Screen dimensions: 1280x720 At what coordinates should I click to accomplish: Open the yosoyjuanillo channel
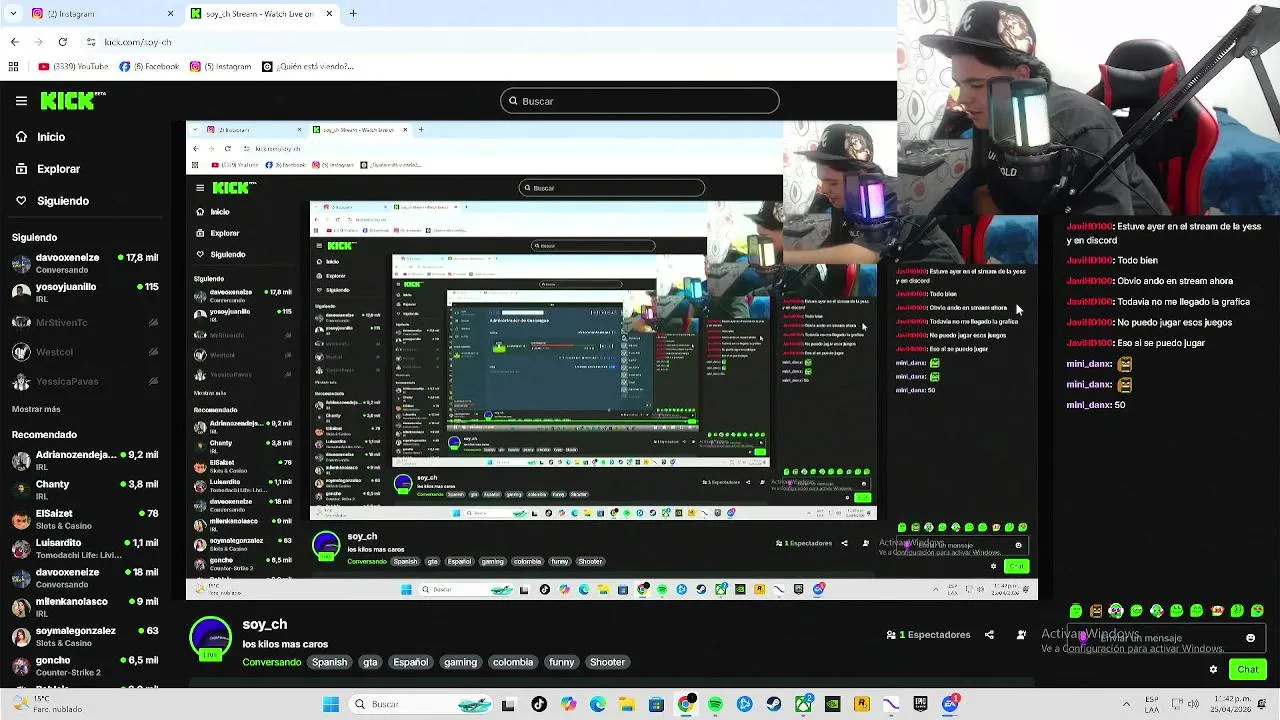point(85,292)
